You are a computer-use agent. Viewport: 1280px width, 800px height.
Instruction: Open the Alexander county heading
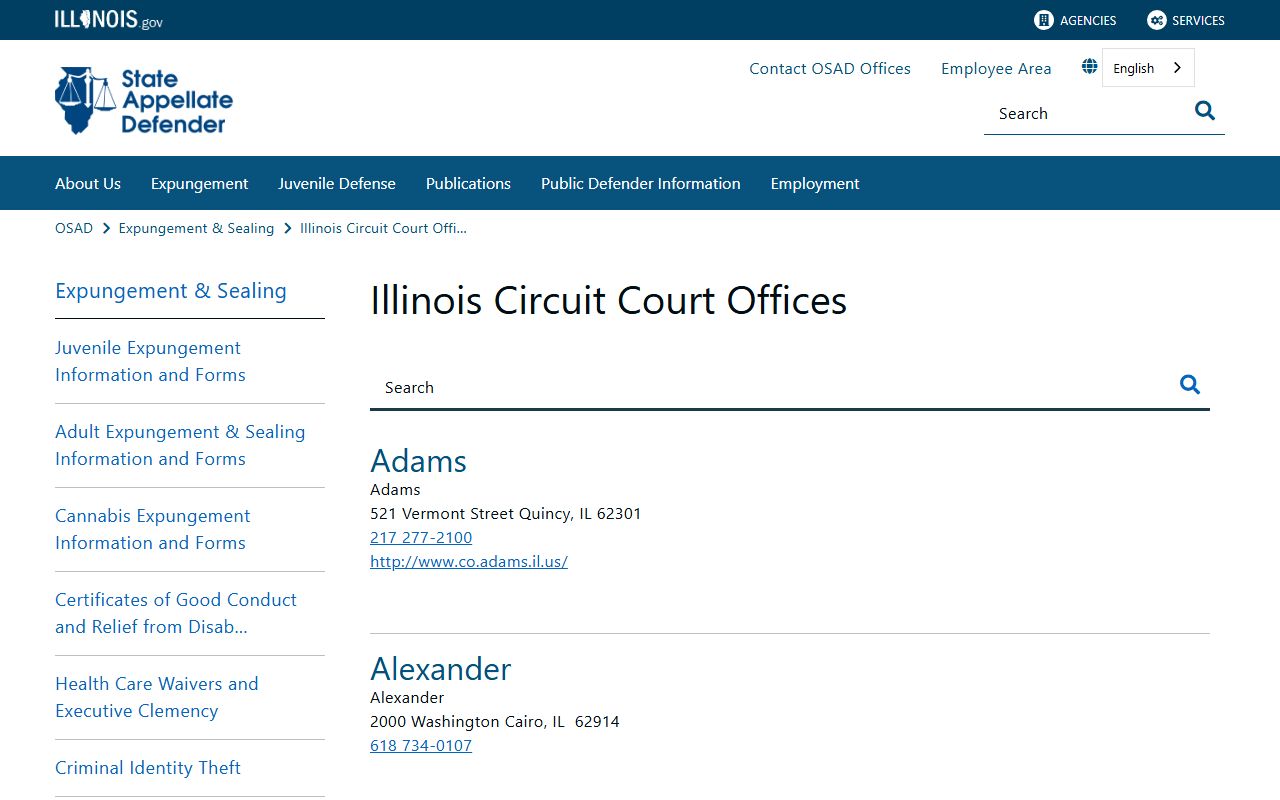click(440, 668)
